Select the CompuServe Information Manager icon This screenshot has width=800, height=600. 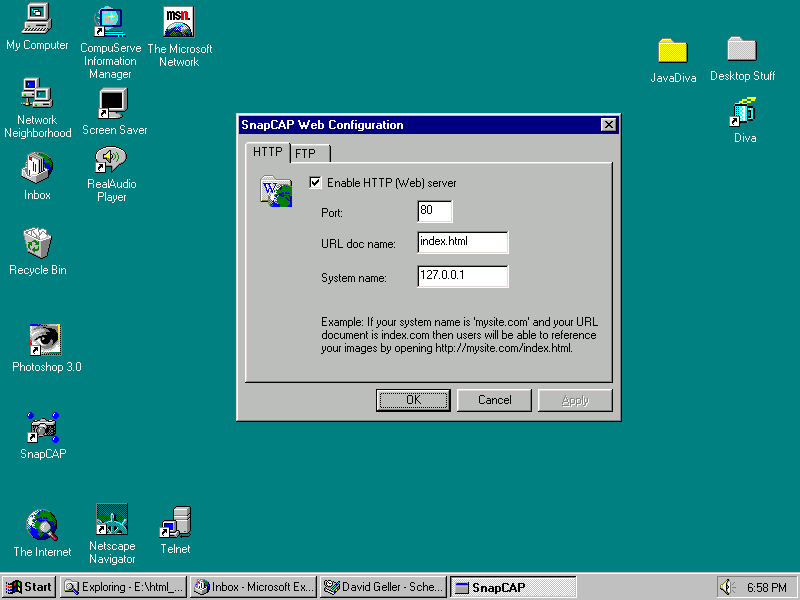[x=109, y=20]
